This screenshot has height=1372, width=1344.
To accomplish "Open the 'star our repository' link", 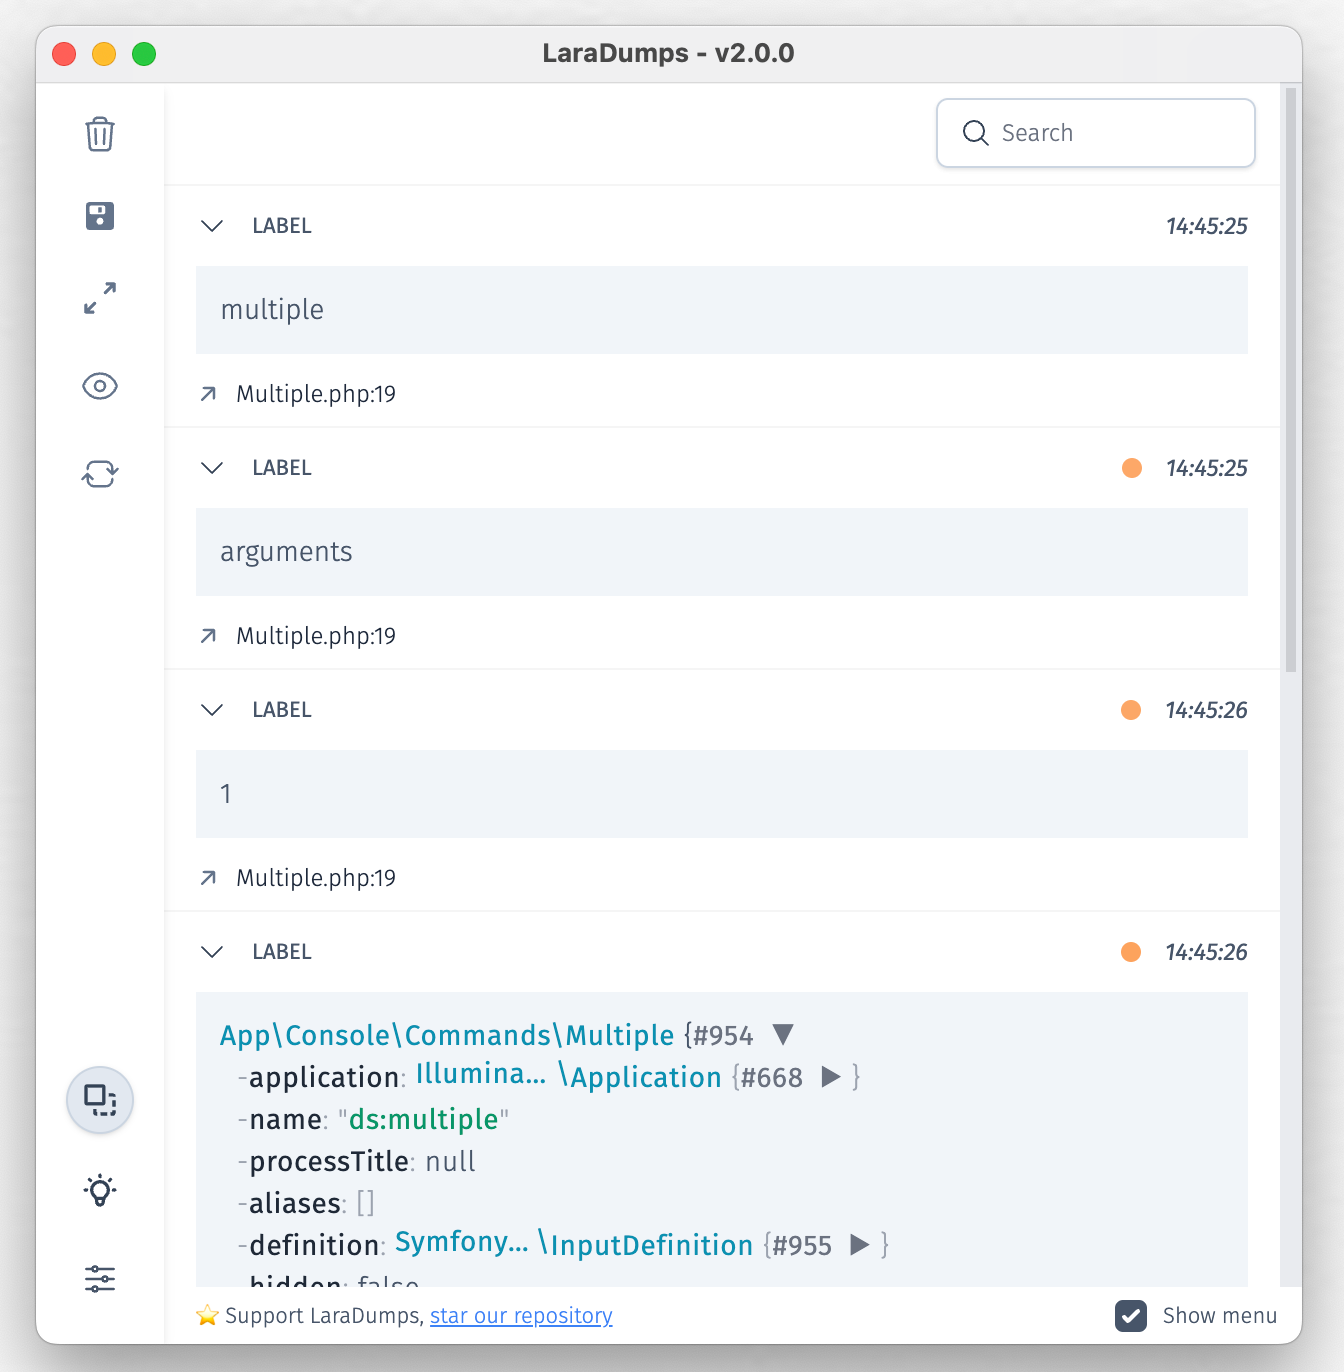I will [521, 1316].
